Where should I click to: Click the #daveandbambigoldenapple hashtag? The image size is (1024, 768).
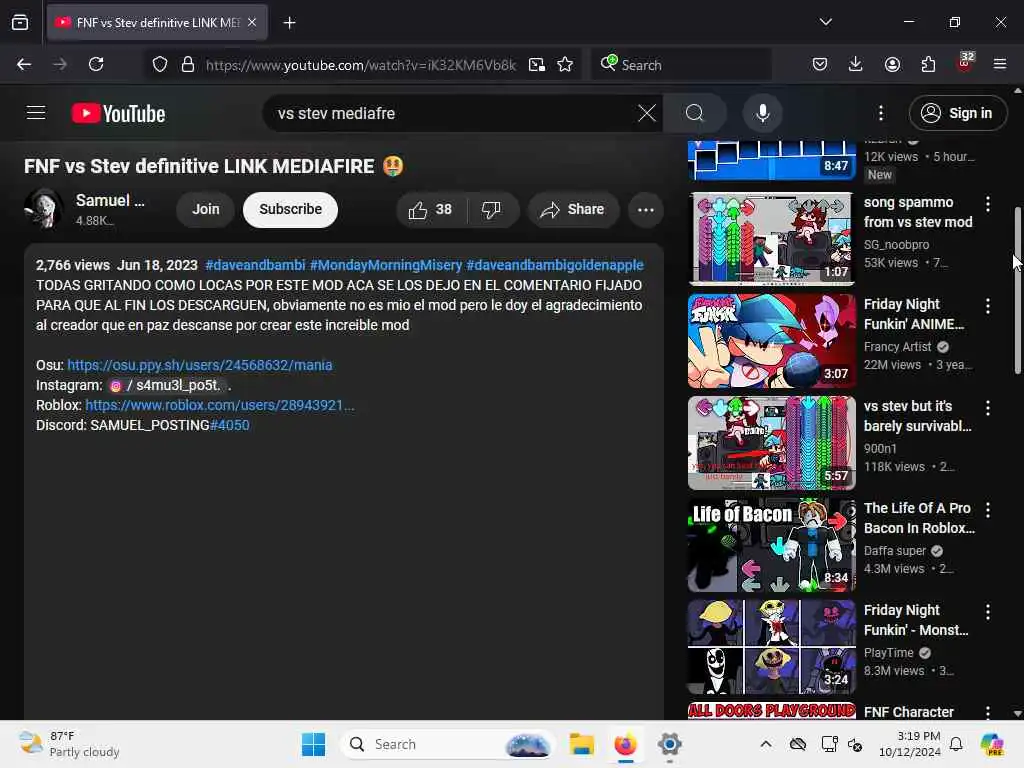[555, 265]
